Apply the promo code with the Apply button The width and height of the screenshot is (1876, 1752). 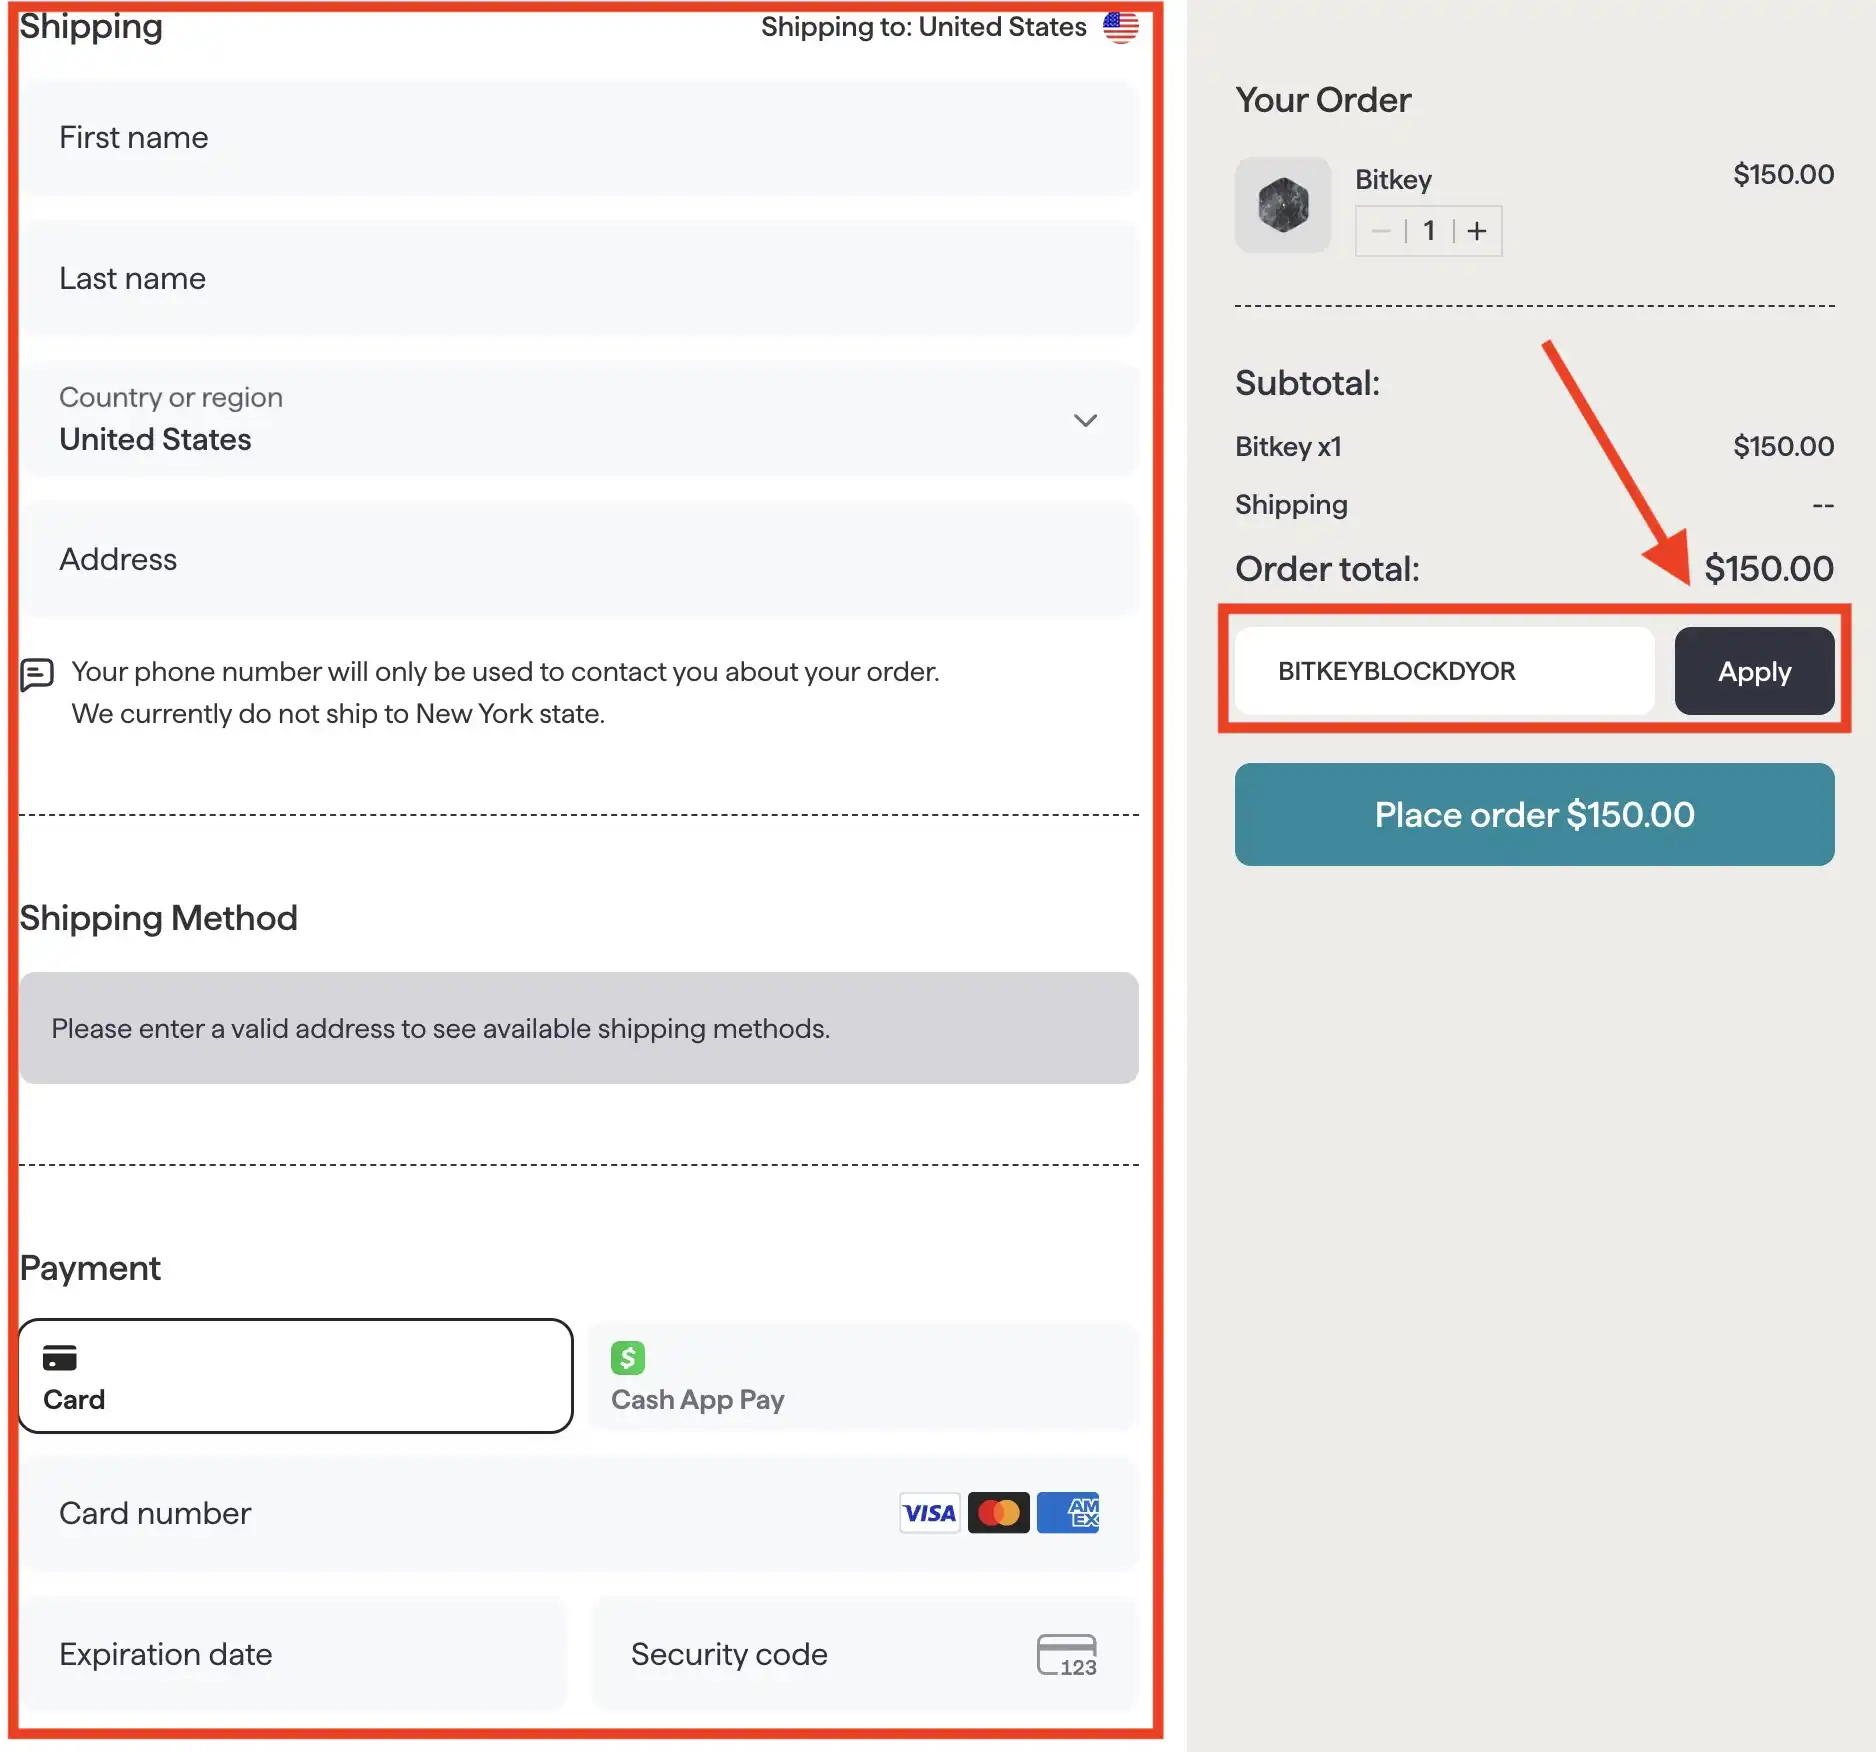tap(1754, 671)
